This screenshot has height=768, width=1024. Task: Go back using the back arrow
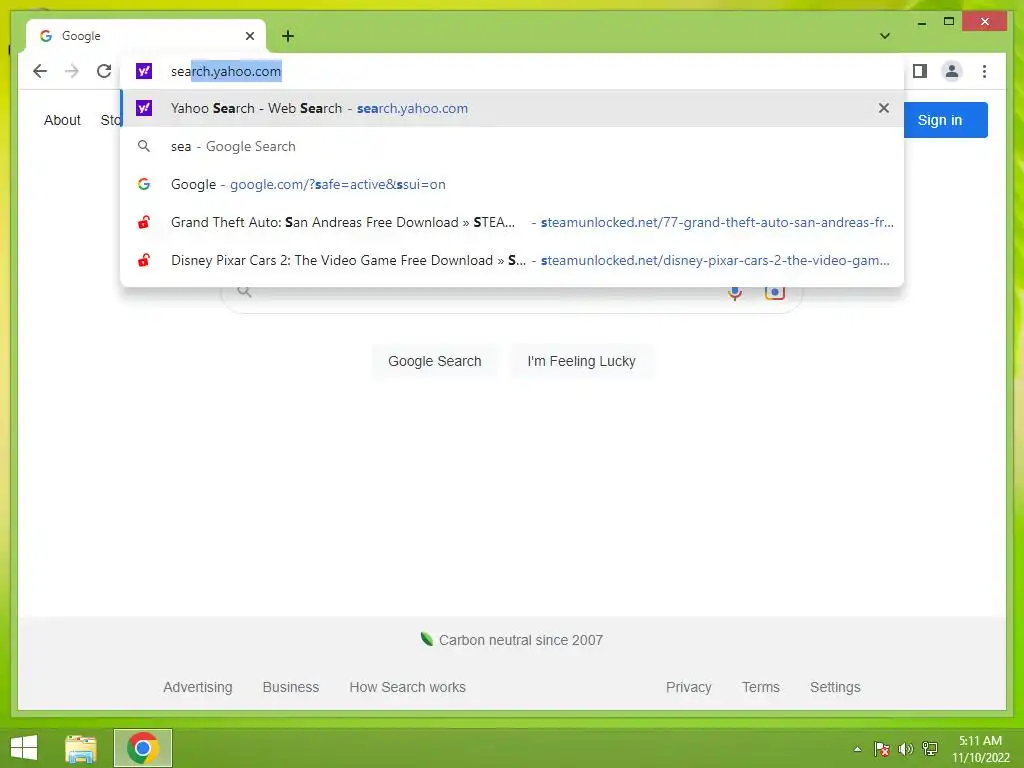(40, 71)
